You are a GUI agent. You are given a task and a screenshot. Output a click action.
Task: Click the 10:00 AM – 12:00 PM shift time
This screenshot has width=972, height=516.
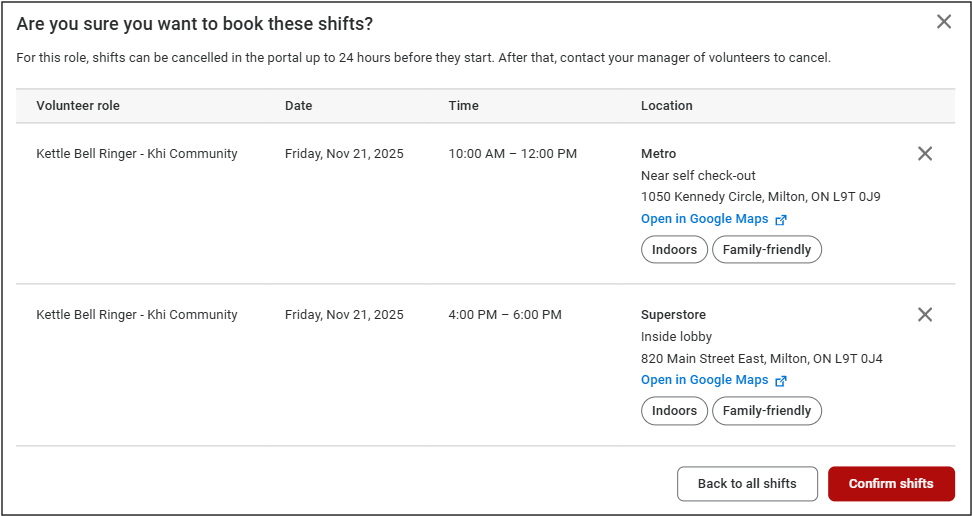click(512, 154)
